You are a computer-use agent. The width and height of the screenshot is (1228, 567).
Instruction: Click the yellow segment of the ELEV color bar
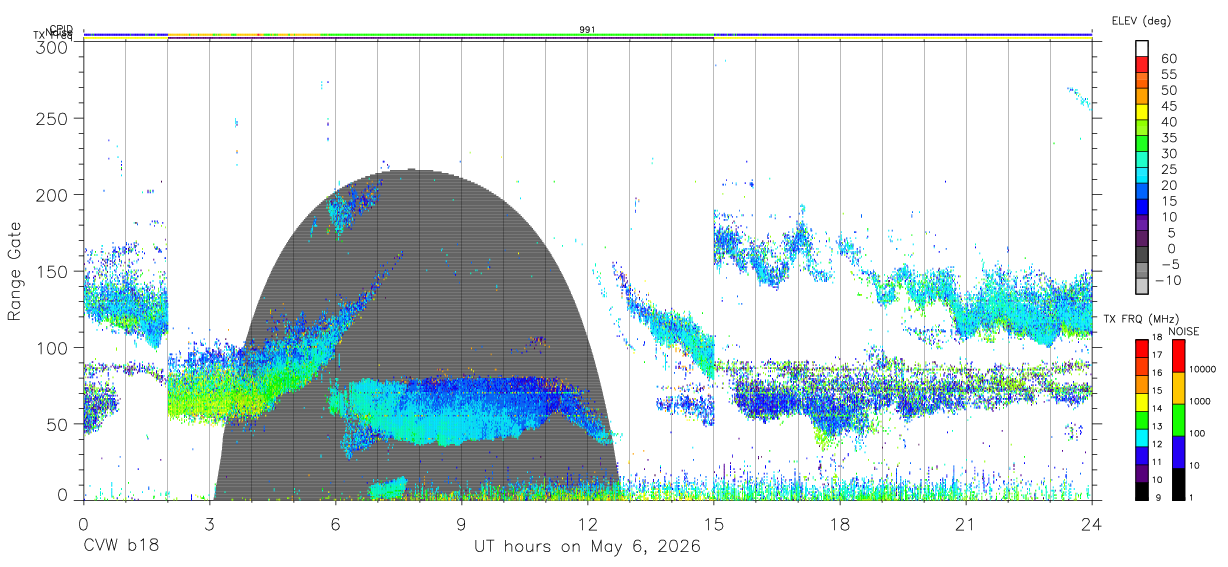[x=1143, y=111]
